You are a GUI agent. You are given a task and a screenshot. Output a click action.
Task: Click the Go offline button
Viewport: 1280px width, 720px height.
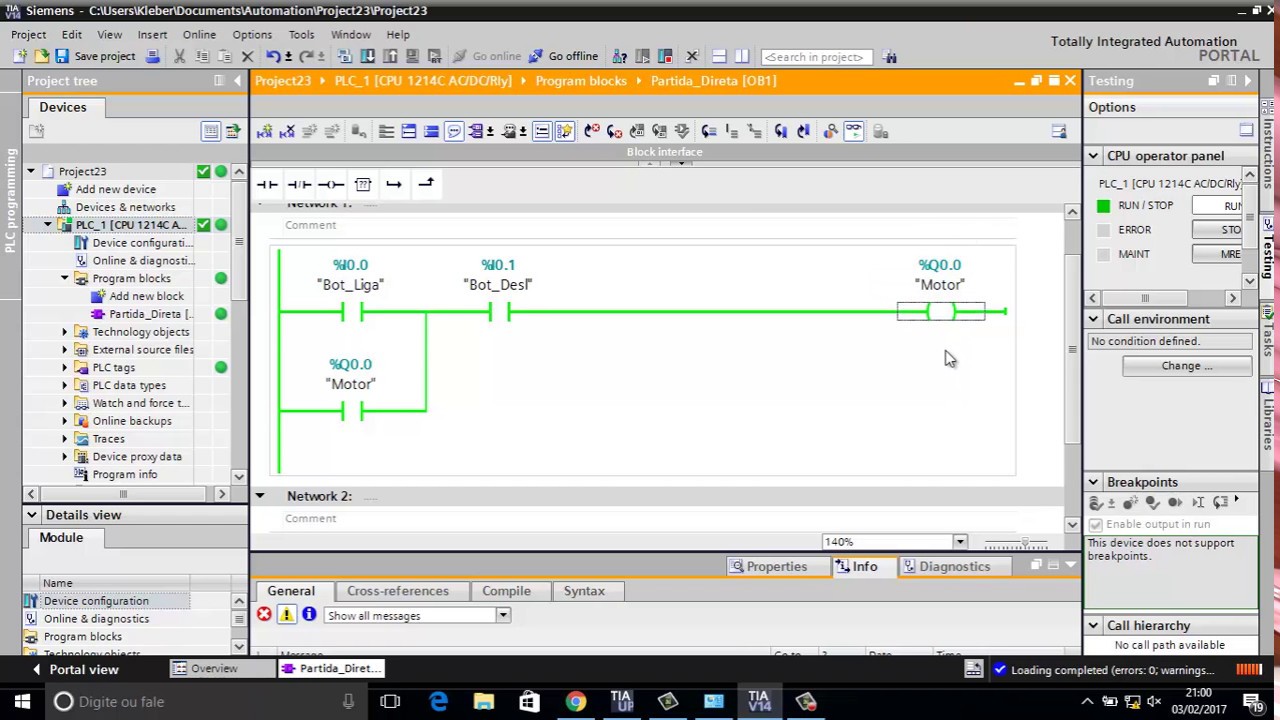[563, 57]
